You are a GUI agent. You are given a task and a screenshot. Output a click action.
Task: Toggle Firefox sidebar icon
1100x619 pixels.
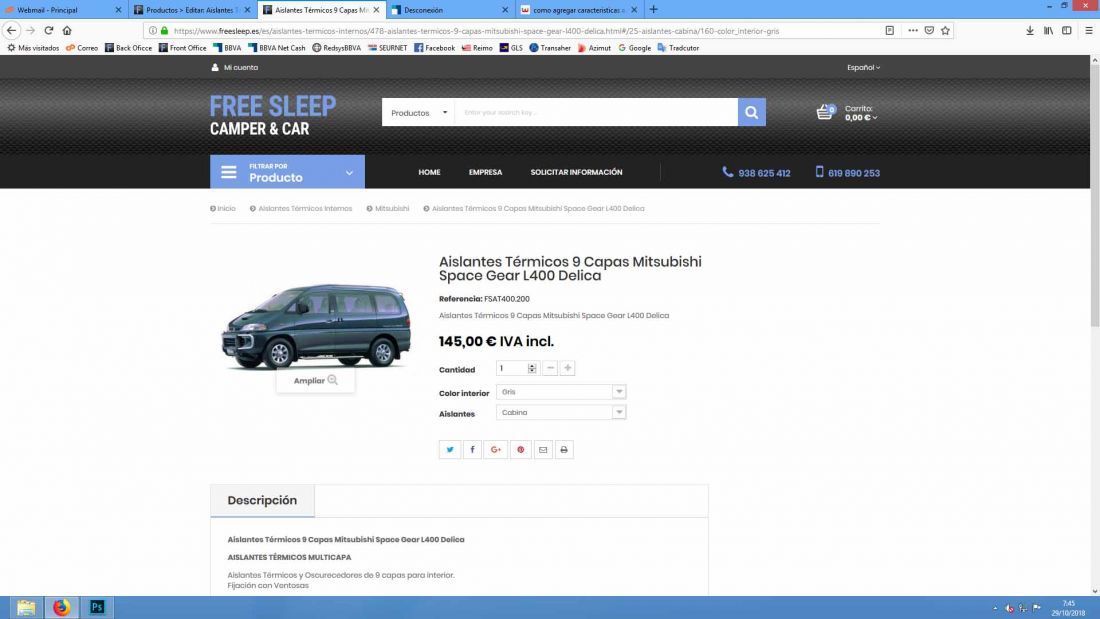tap(1066, 30)
